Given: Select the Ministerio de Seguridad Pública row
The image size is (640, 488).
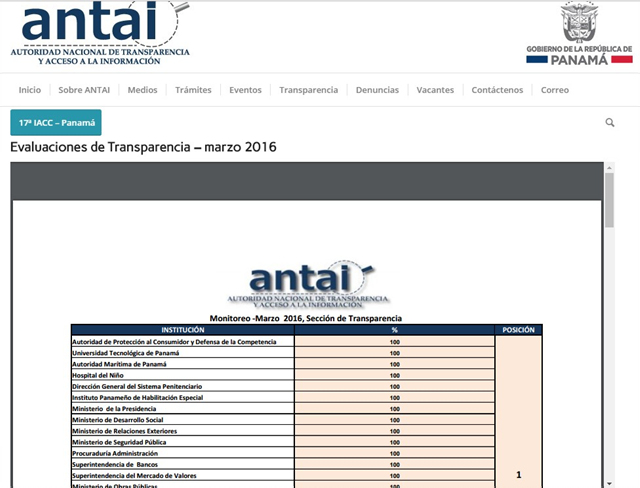Looking at the screenshot, I should point(283,442).
